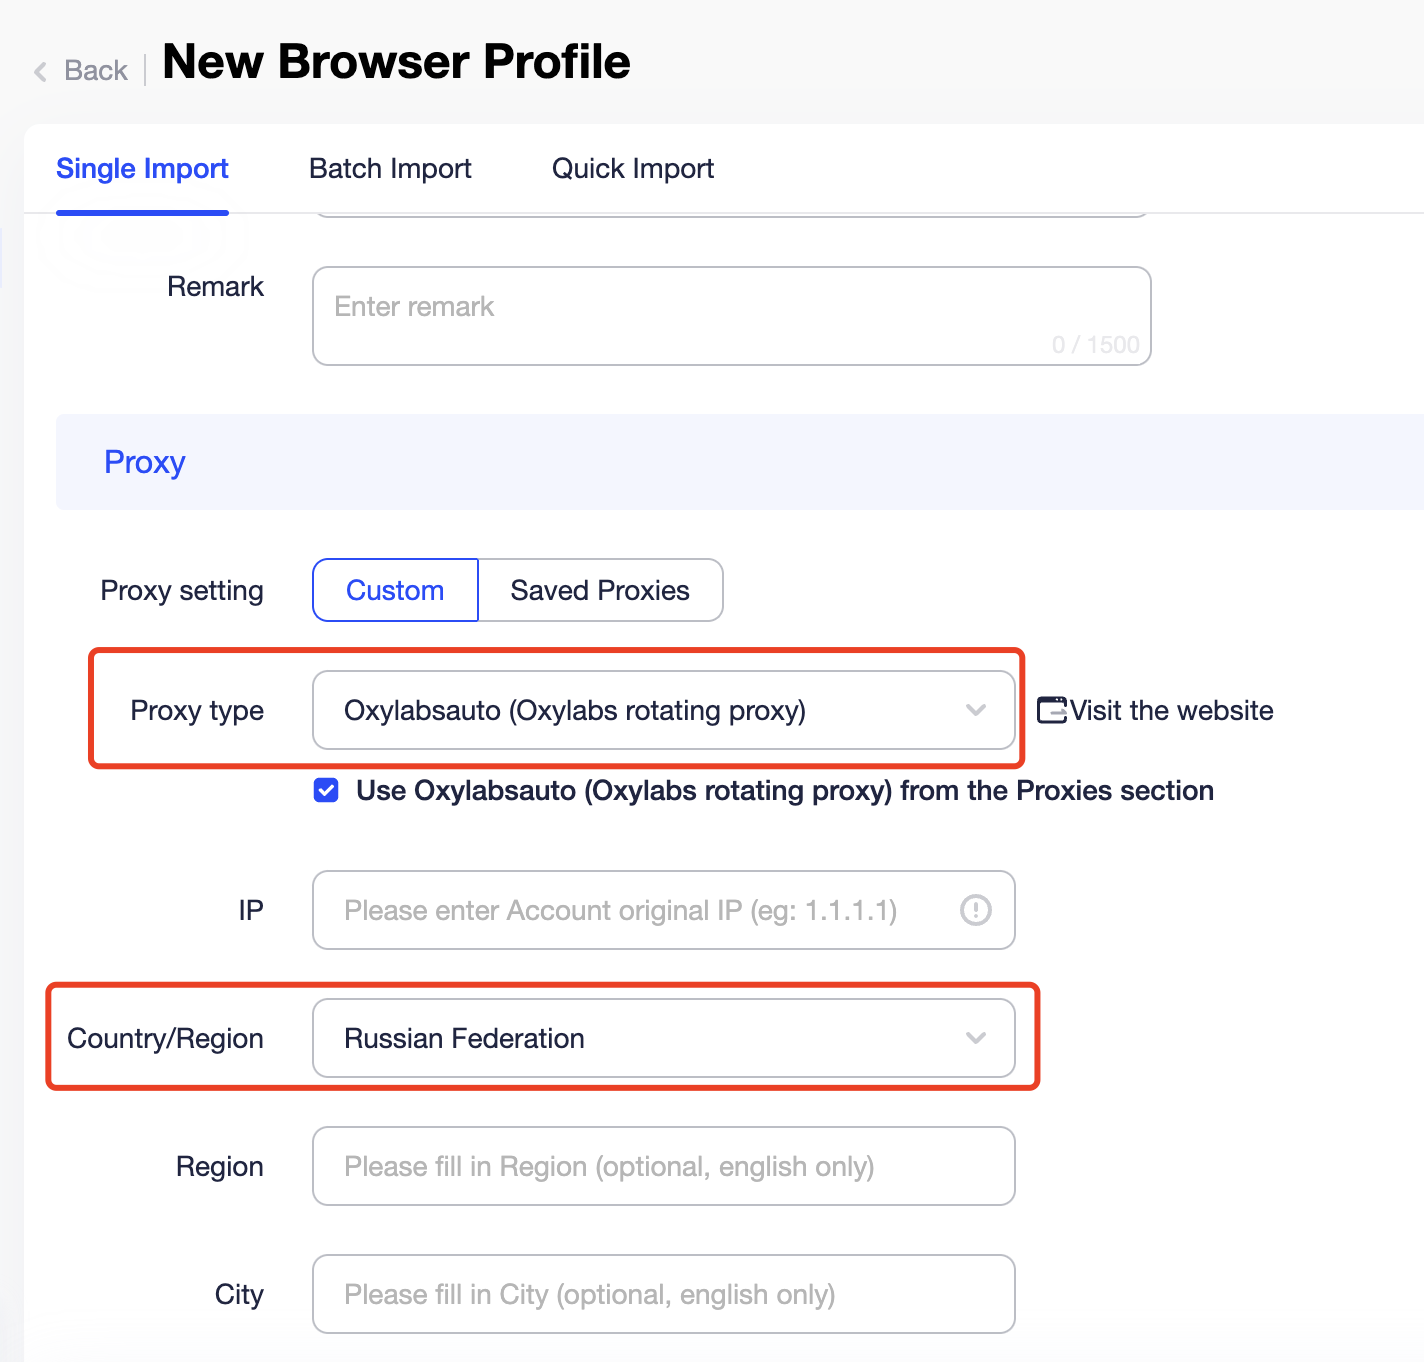Click the warning icon in the IP field
The width and height of the screenshot is (1424, 1362).
975,910
